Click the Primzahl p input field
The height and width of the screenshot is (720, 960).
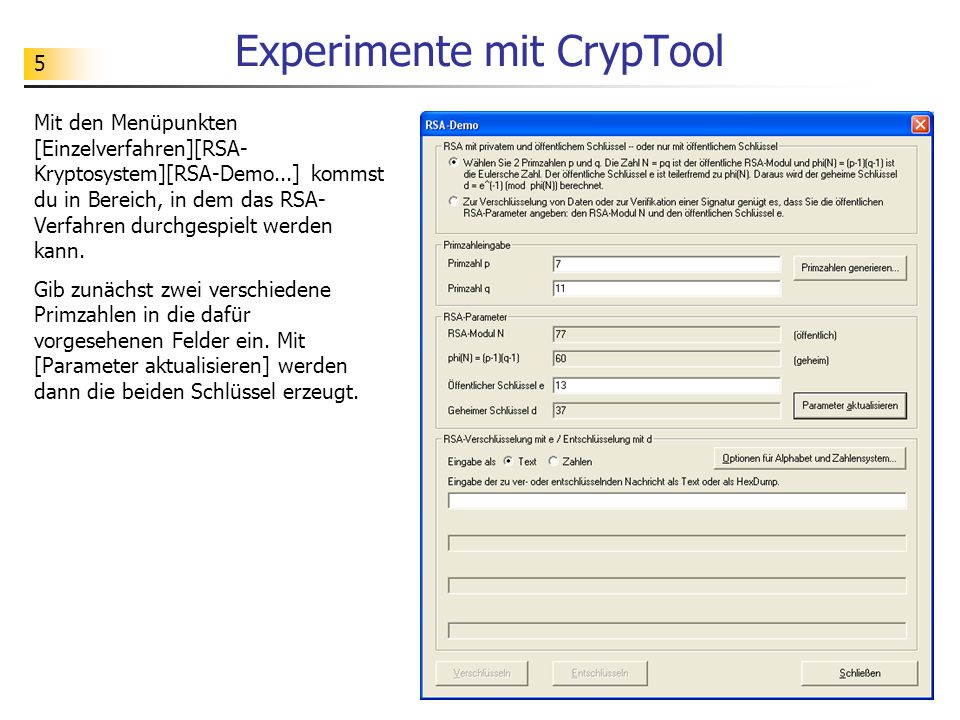coord(667,264)
